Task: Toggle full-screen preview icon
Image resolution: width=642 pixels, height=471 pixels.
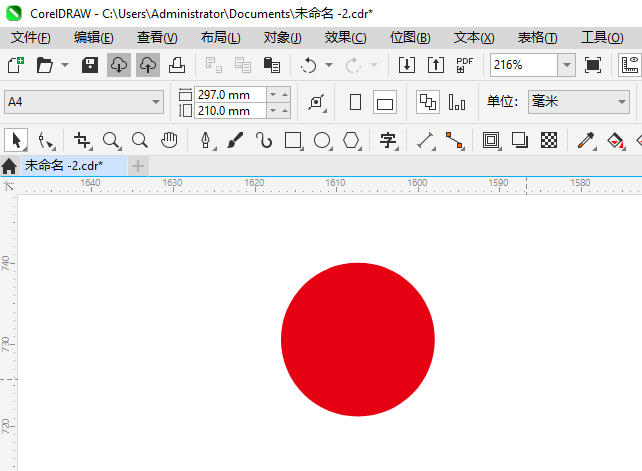Action: pyautogui.click(x=593, y=65)
